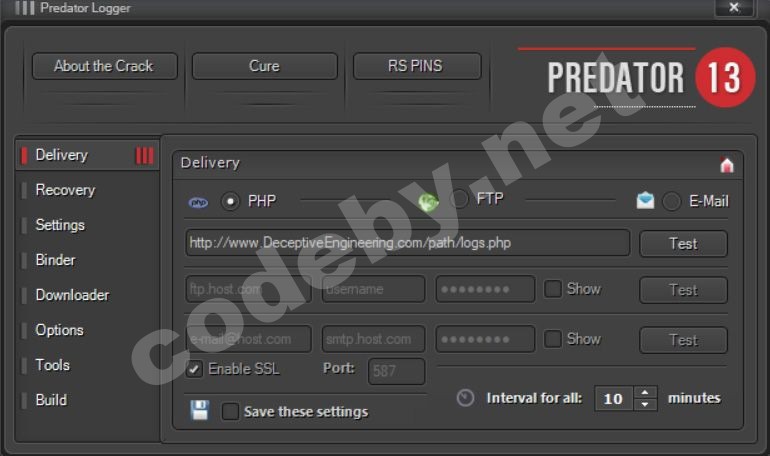The image size is (770, 456).
Task: Decrease interval minutes with down arrow
Action: pyautogui.click(x=645, y=404)
